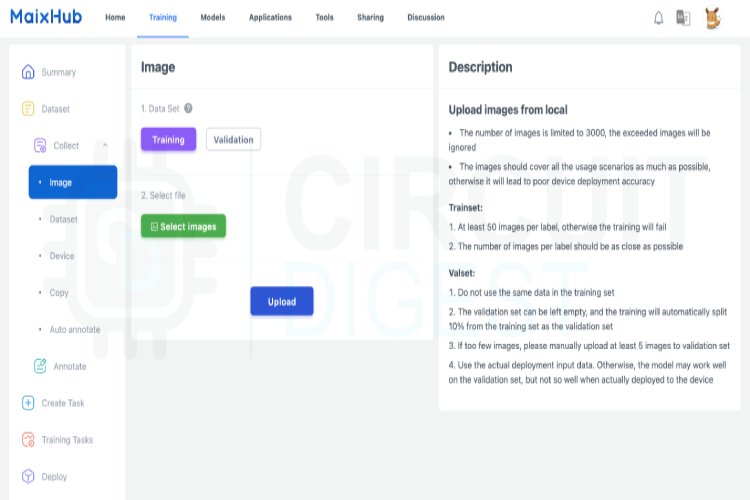Click the notification bell icon
The image size is (750, 500).
click(658, 18)
